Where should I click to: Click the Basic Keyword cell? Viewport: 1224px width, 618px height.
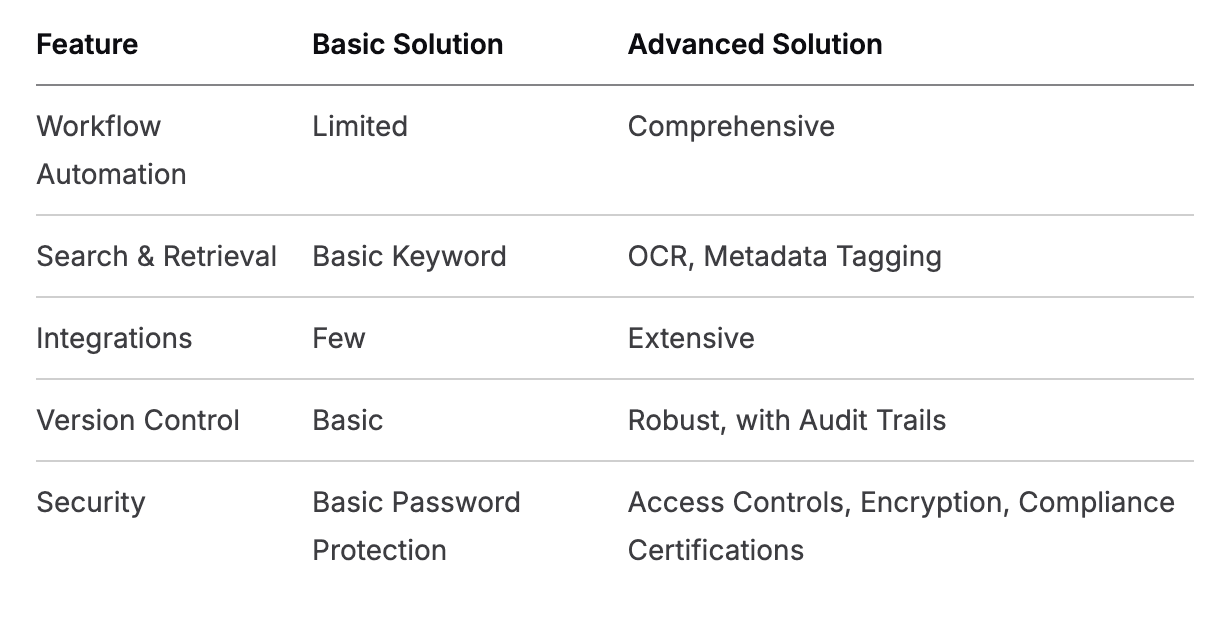[x=409, y=256]
